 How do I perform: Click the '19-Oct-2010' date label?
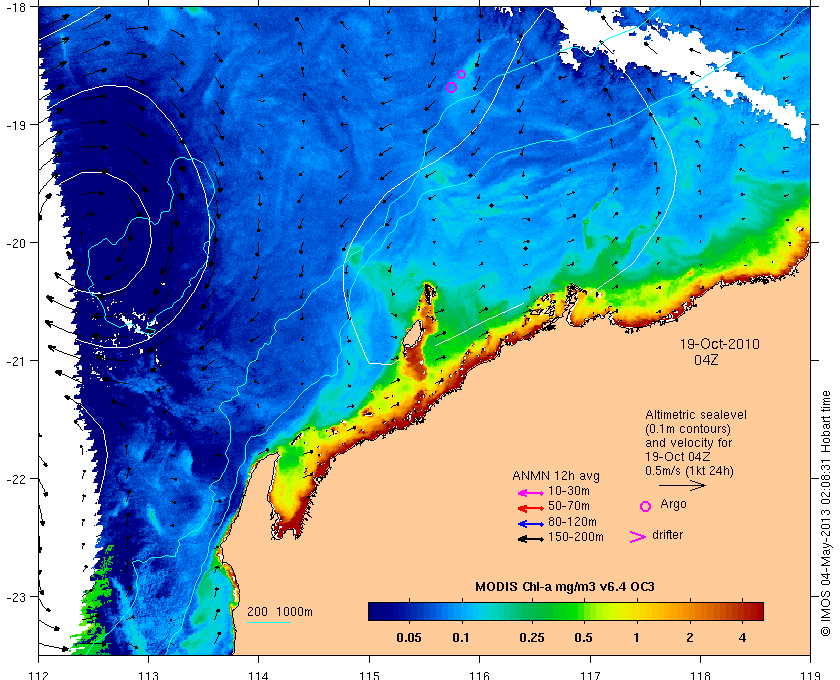[x=719, y=344]
